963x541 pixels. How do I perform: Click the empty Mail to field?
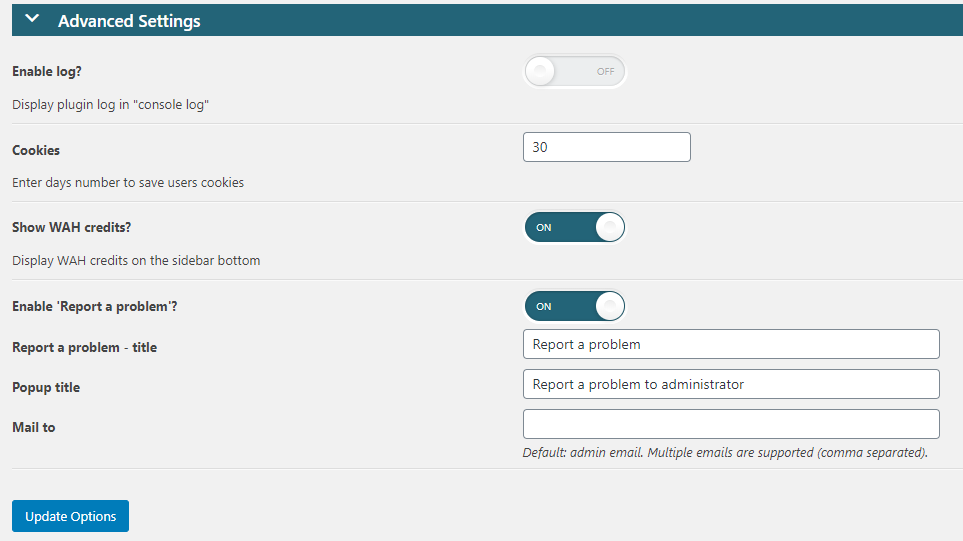tap(731, 424)
